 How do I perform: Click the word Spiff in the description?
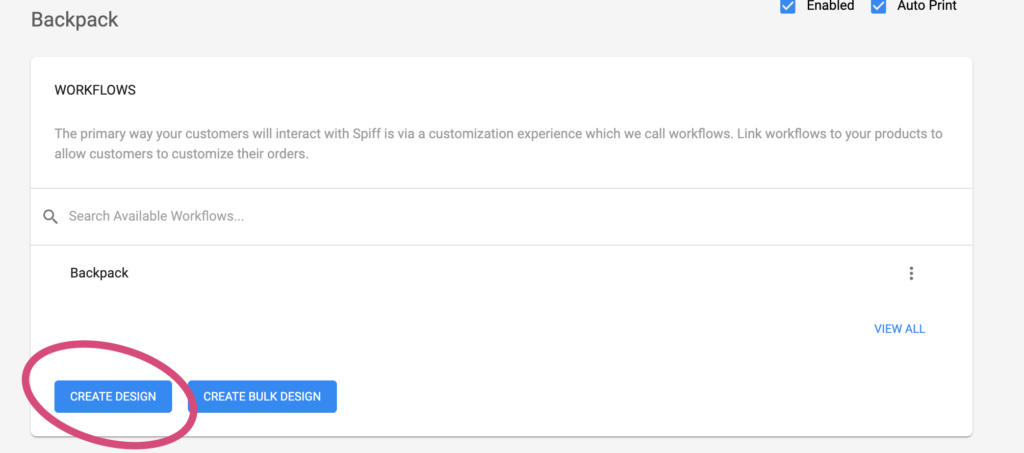coord(366,134)
